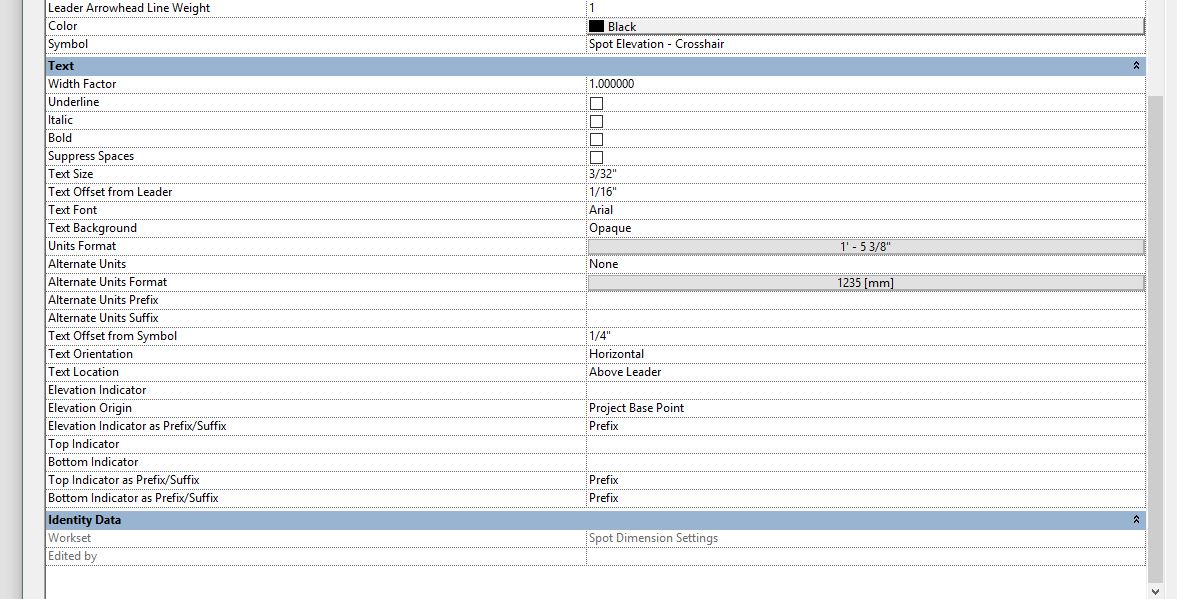
Task: Click the Alternate Units Prefix field
Action: click(x=865, y=300)
